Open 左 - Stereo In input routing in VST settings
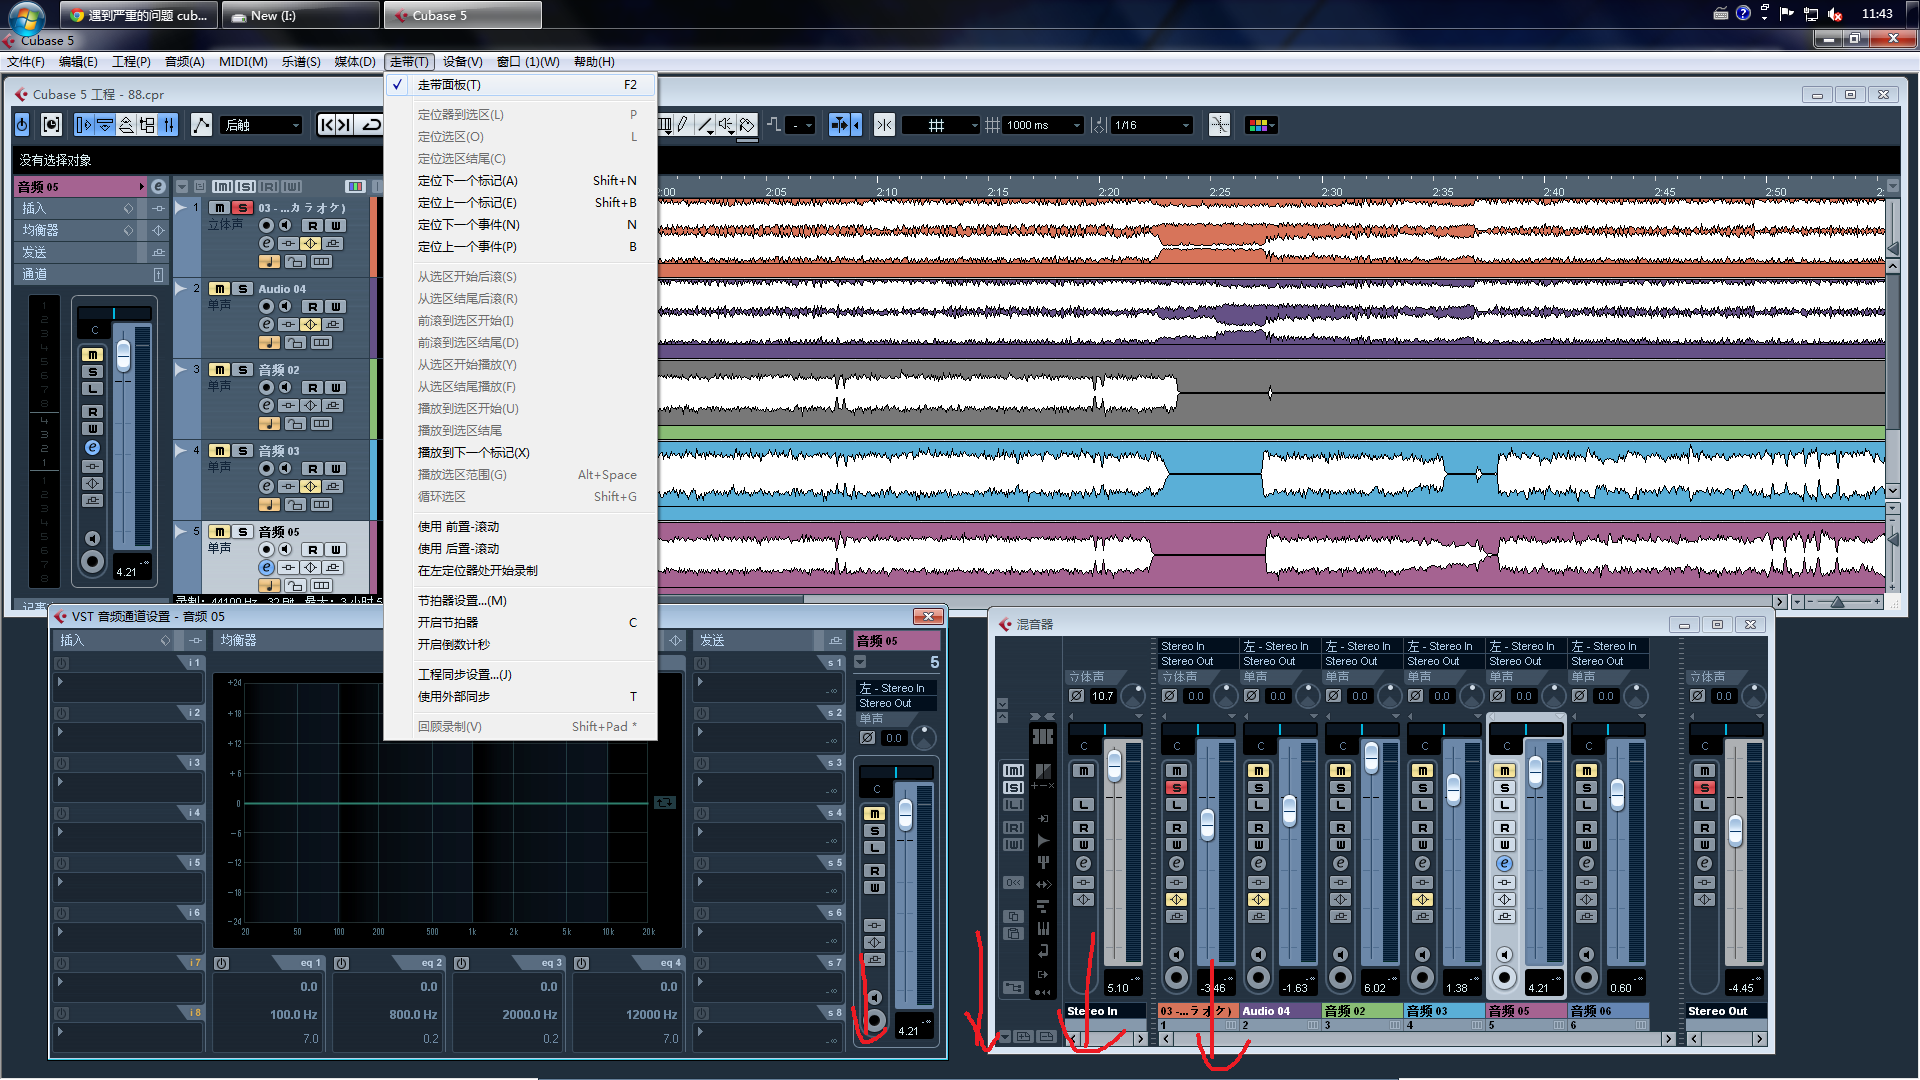The width and height of the screenshot is (1920, 1080). pos(897,688)
